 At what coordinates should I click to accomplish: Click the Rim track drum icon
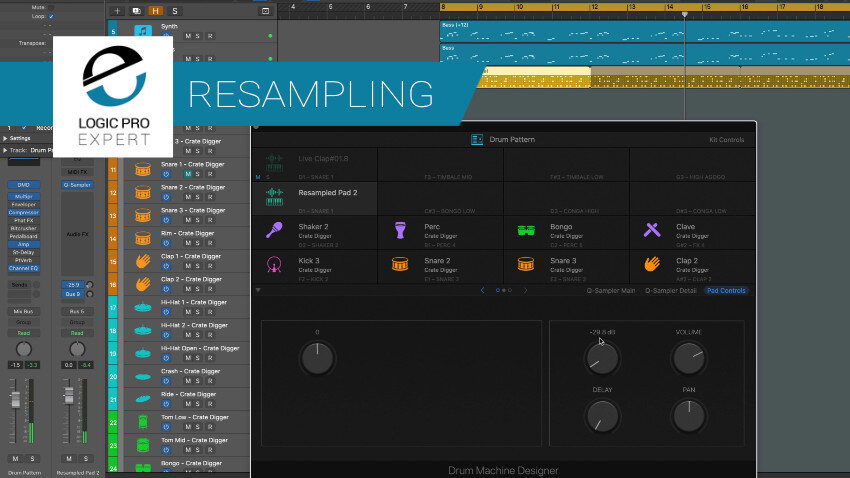click(x=143, y=238)
